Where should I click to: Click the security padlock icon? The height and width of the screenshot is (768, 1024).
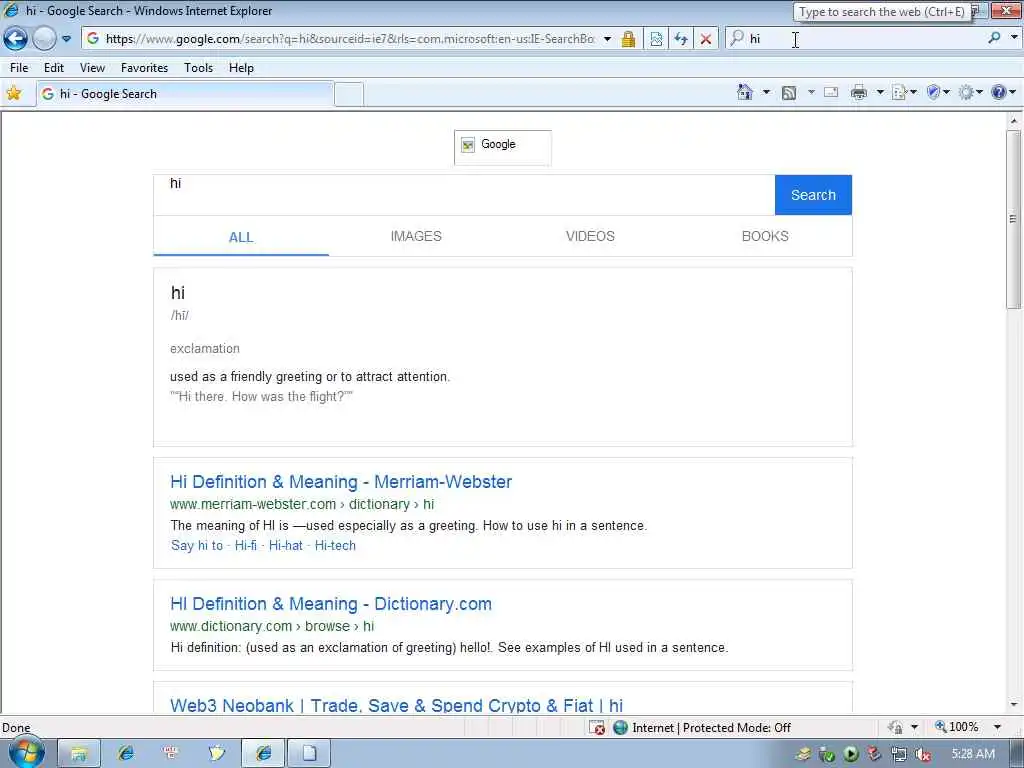[x=628, y=39]
